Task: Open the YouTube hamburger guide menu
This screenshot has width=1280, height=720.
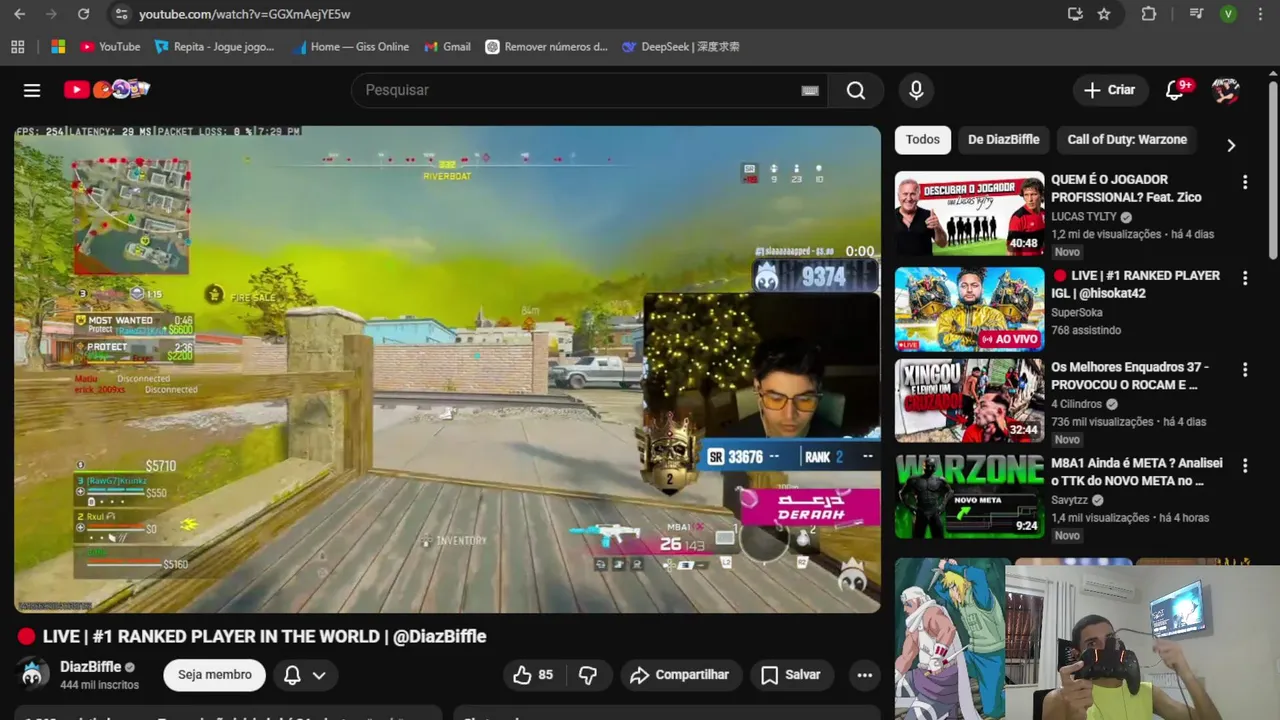Action: click(x=32, y=90)
